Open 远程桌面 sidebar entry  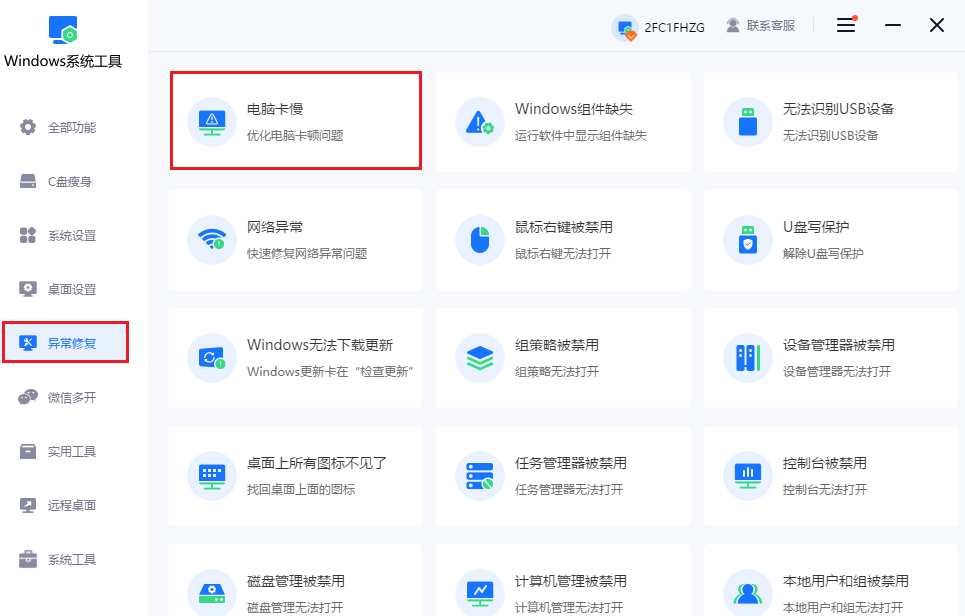(58, 505)
